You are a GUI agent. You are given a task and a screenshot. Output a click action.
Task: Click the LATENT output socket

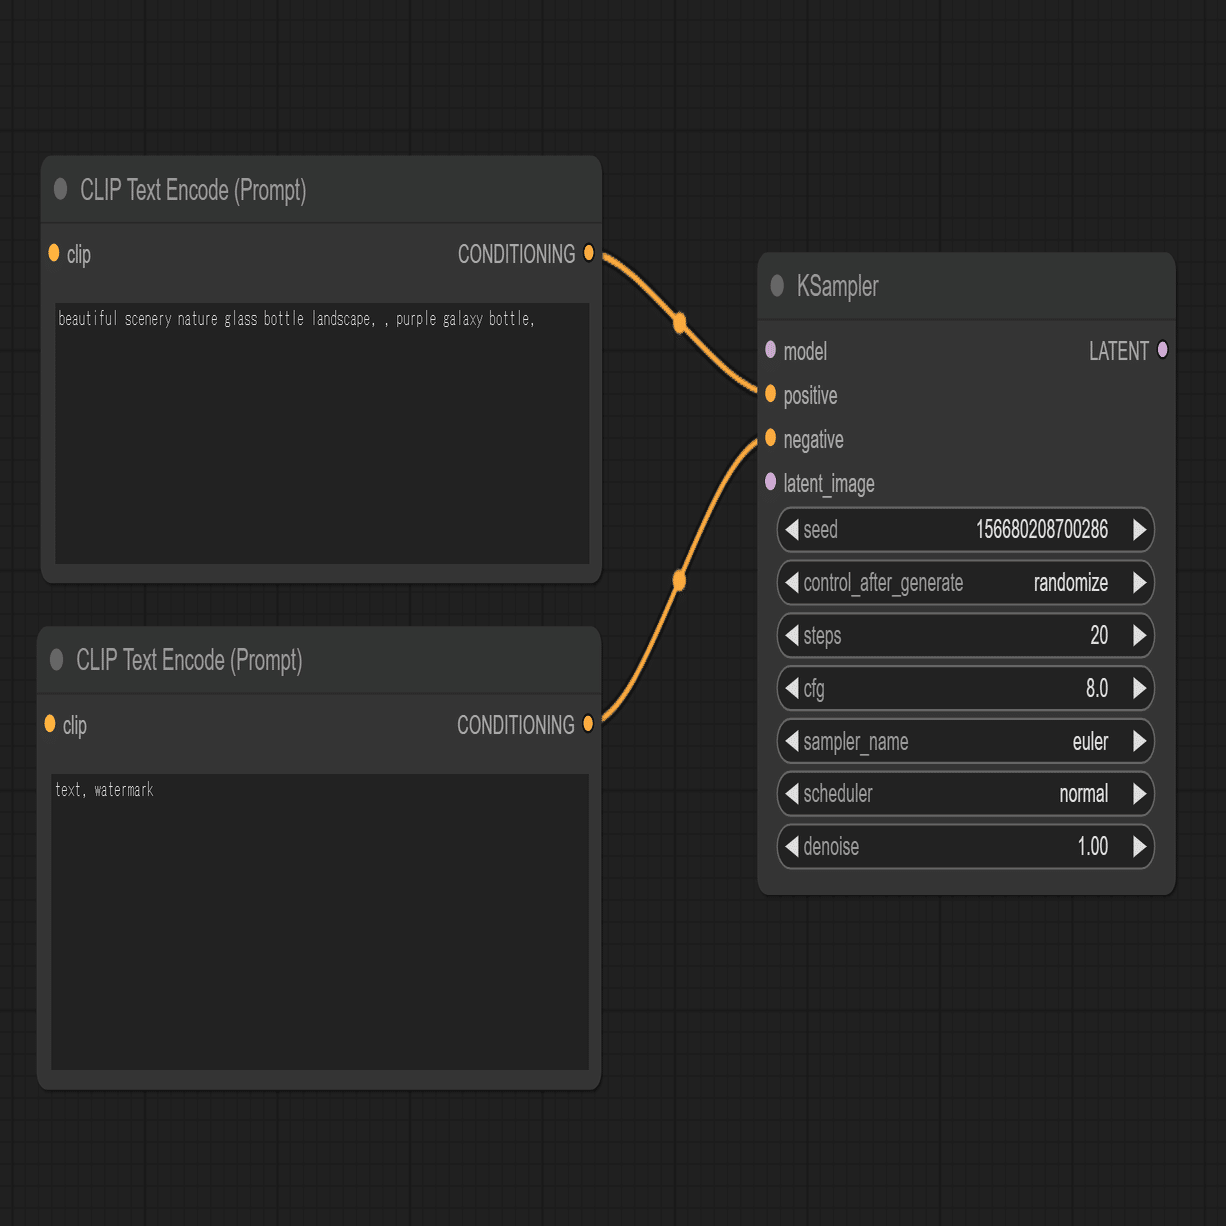point(1162,350)
